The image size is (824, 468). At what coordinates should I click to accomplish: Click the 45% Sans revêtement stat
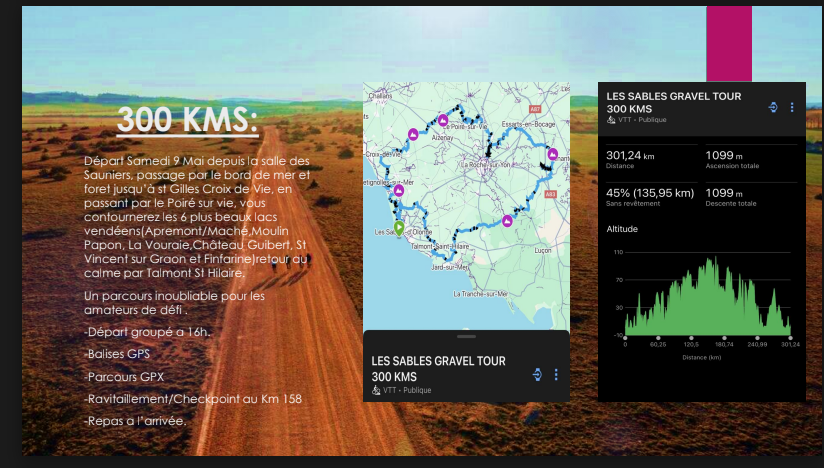coord(650,197)
